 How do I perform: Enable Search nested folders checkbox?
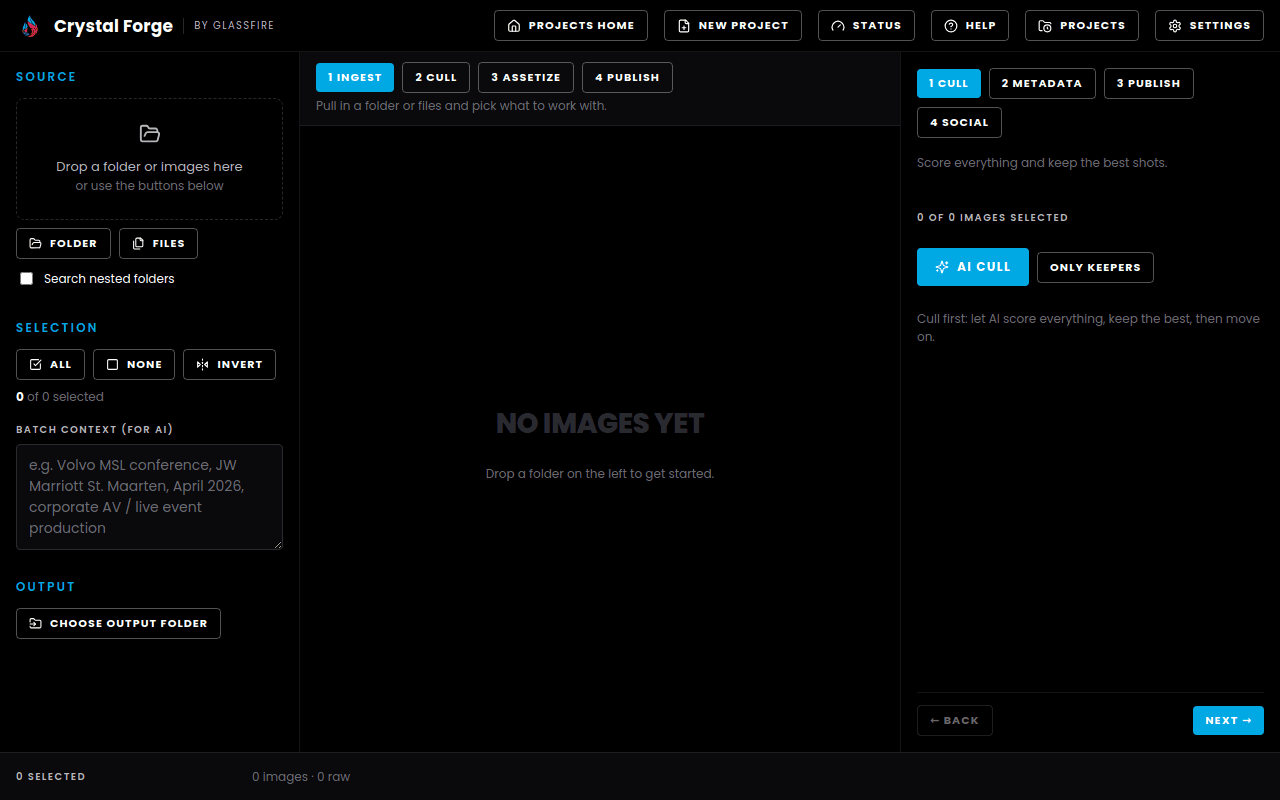tap(27, 279)
